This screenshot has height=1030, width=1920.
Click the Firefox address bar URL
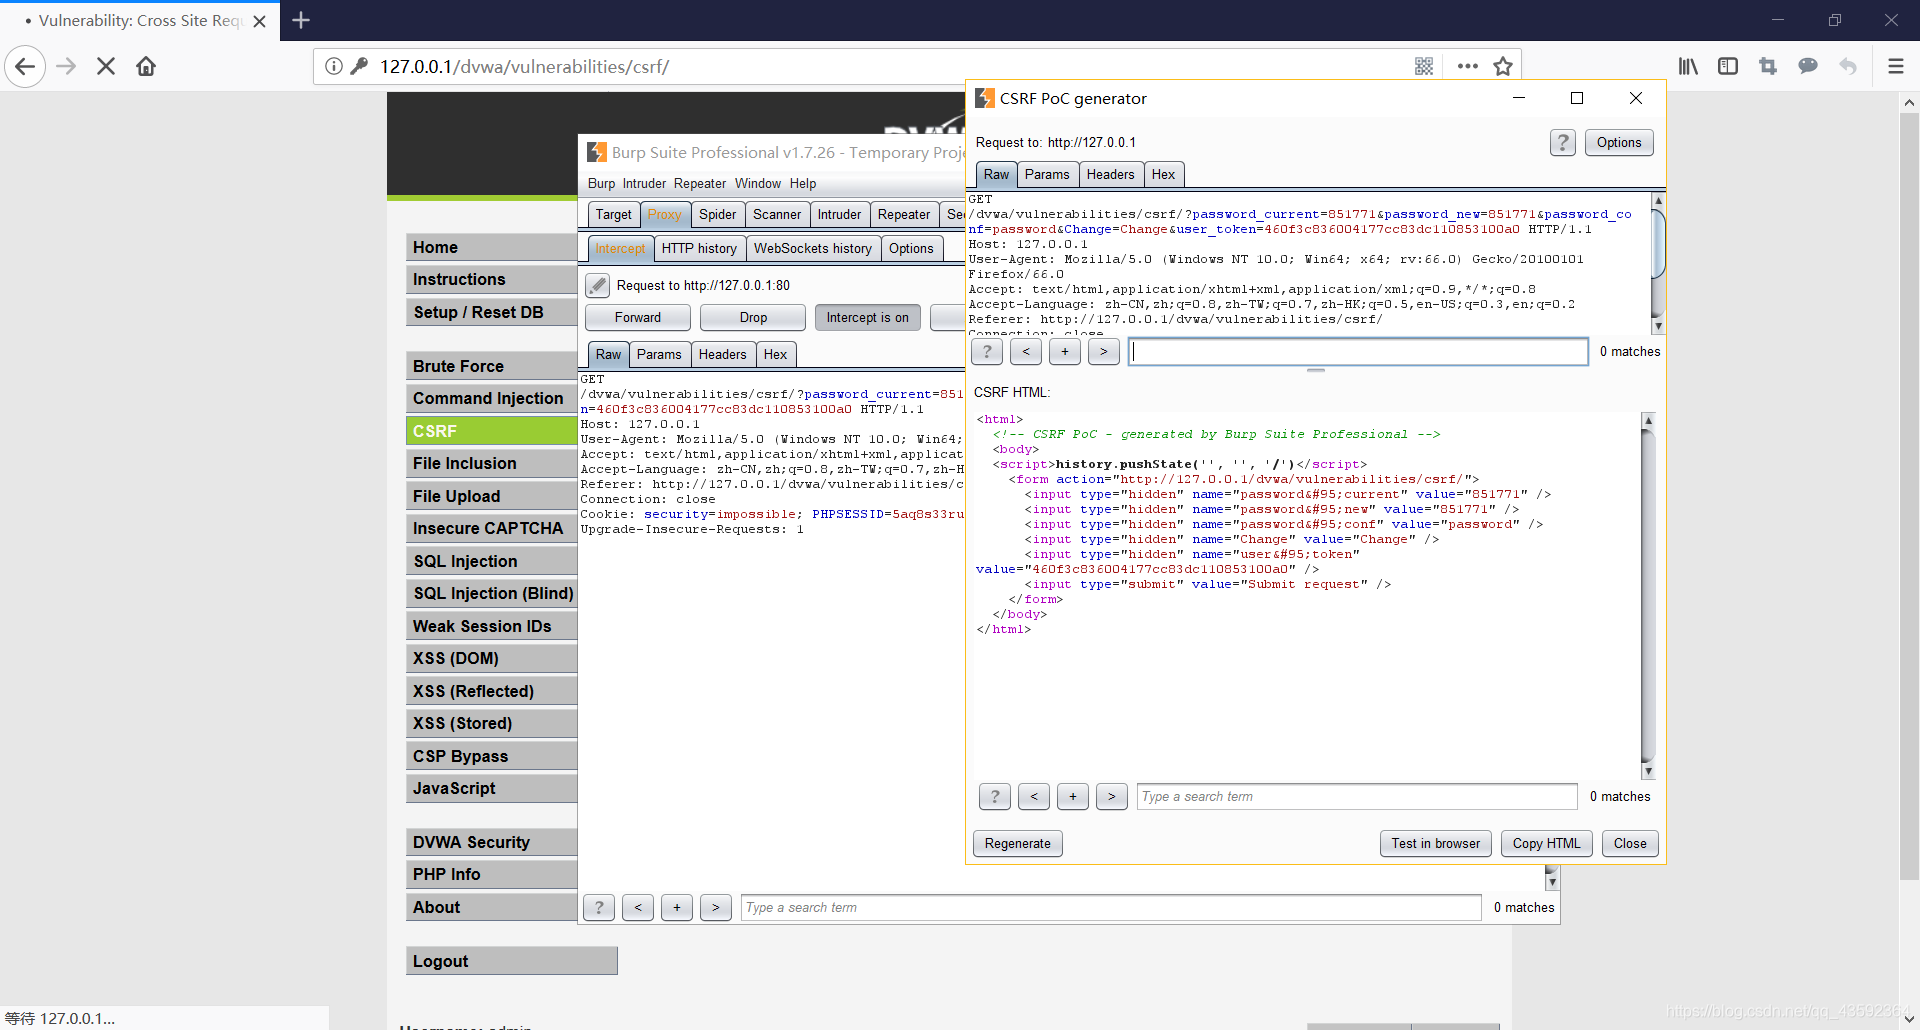[524, 67]
